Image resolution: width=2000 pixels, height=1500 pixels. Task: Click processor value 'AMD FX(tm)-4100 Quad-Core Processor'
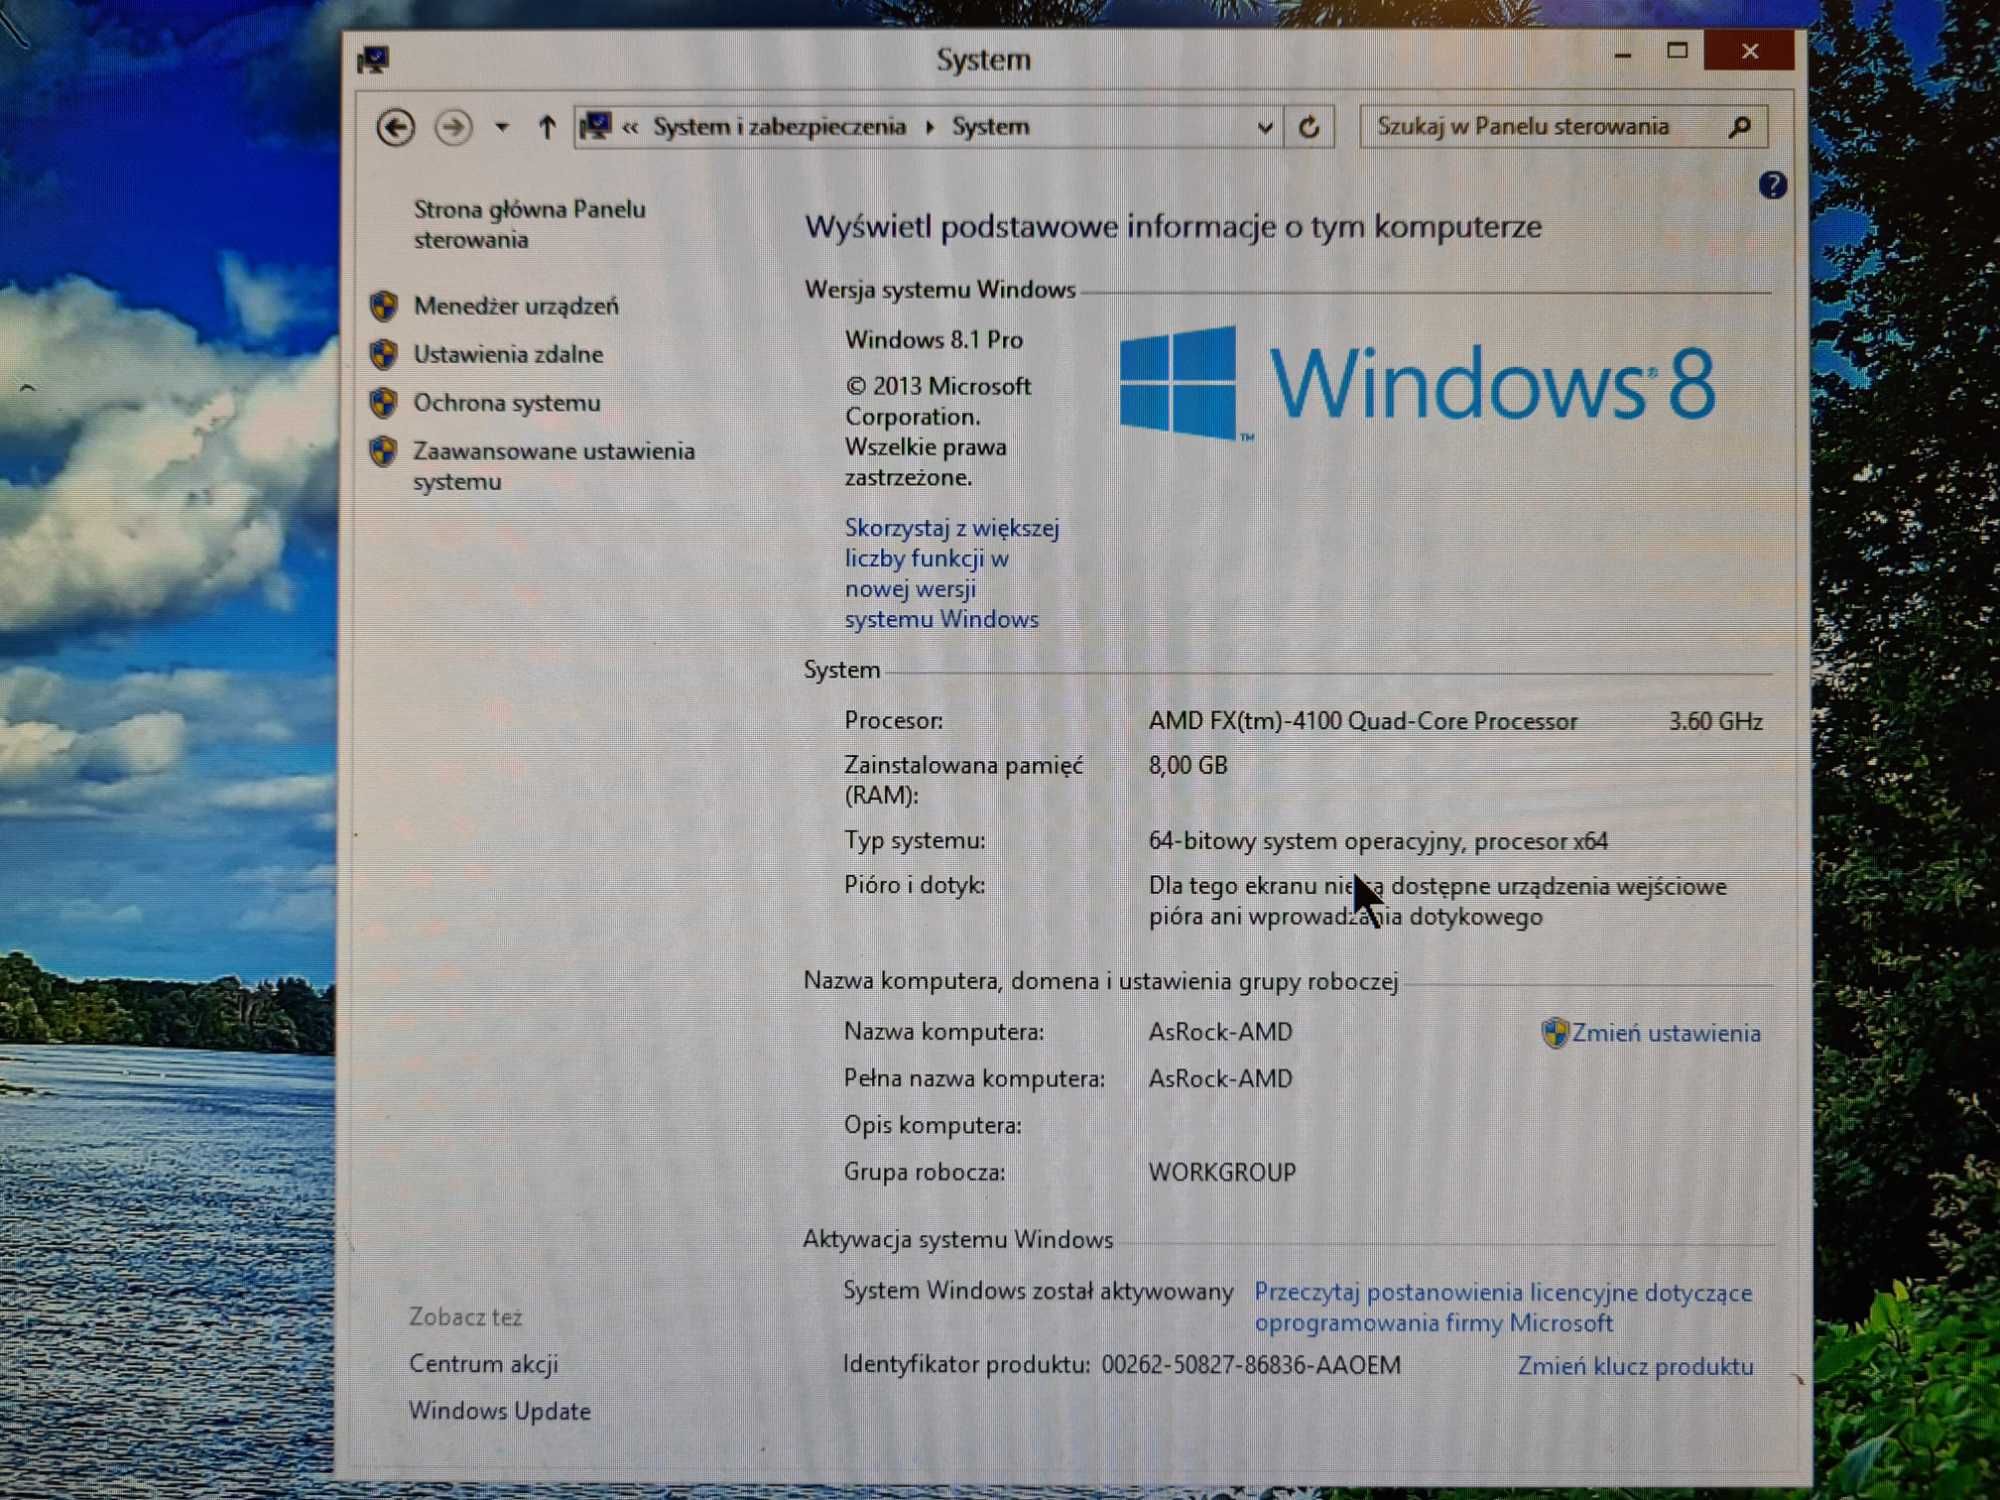1363,721
